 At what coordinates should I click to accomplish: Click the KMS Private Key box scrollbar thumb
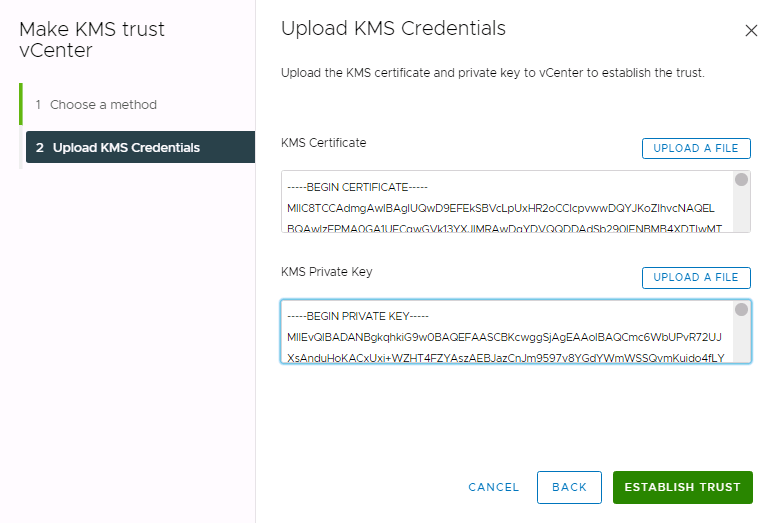(x=741, y=310)
